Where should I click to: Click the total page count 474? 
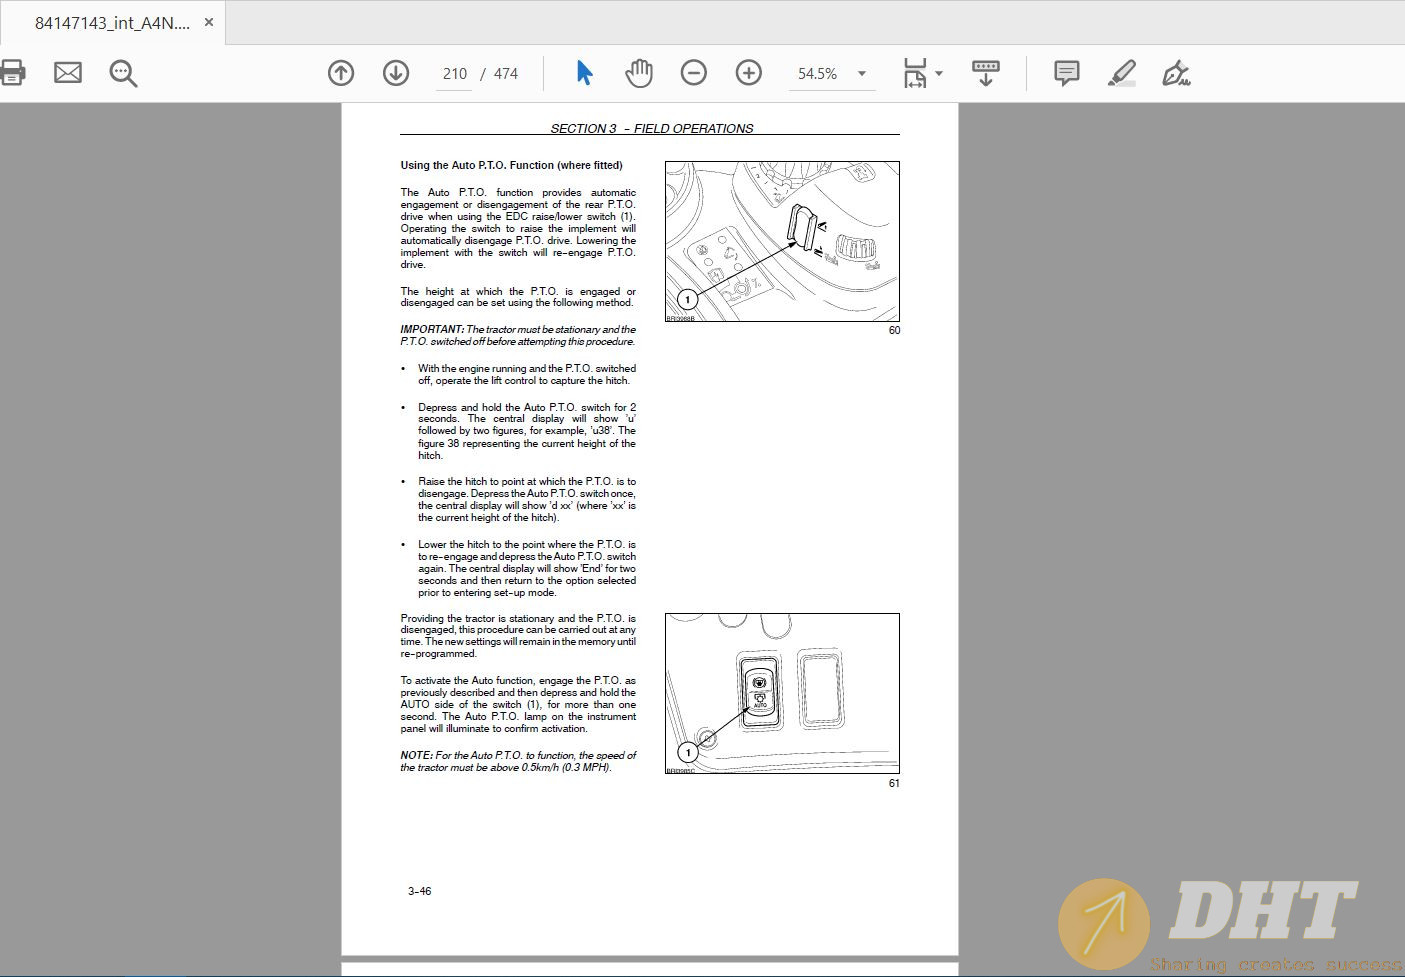506,74
